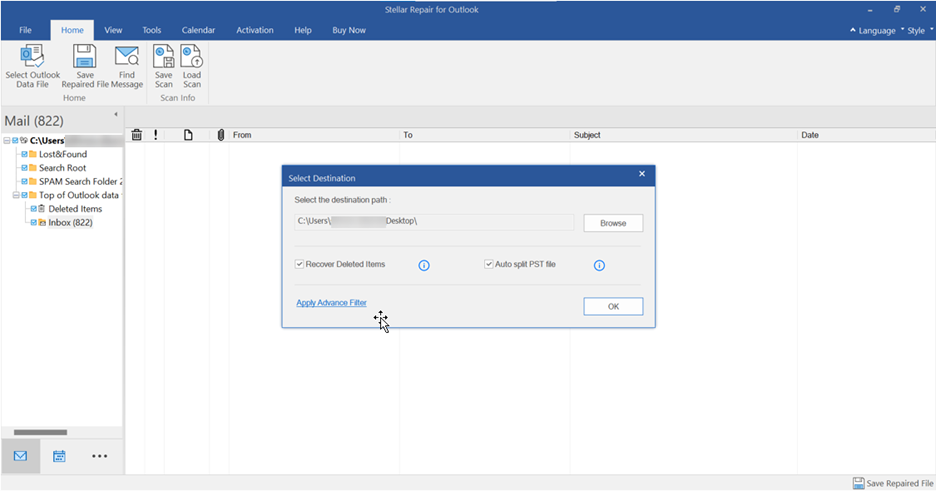
Task: Collapse Top of Outlook data node
Action: [16, 195]
